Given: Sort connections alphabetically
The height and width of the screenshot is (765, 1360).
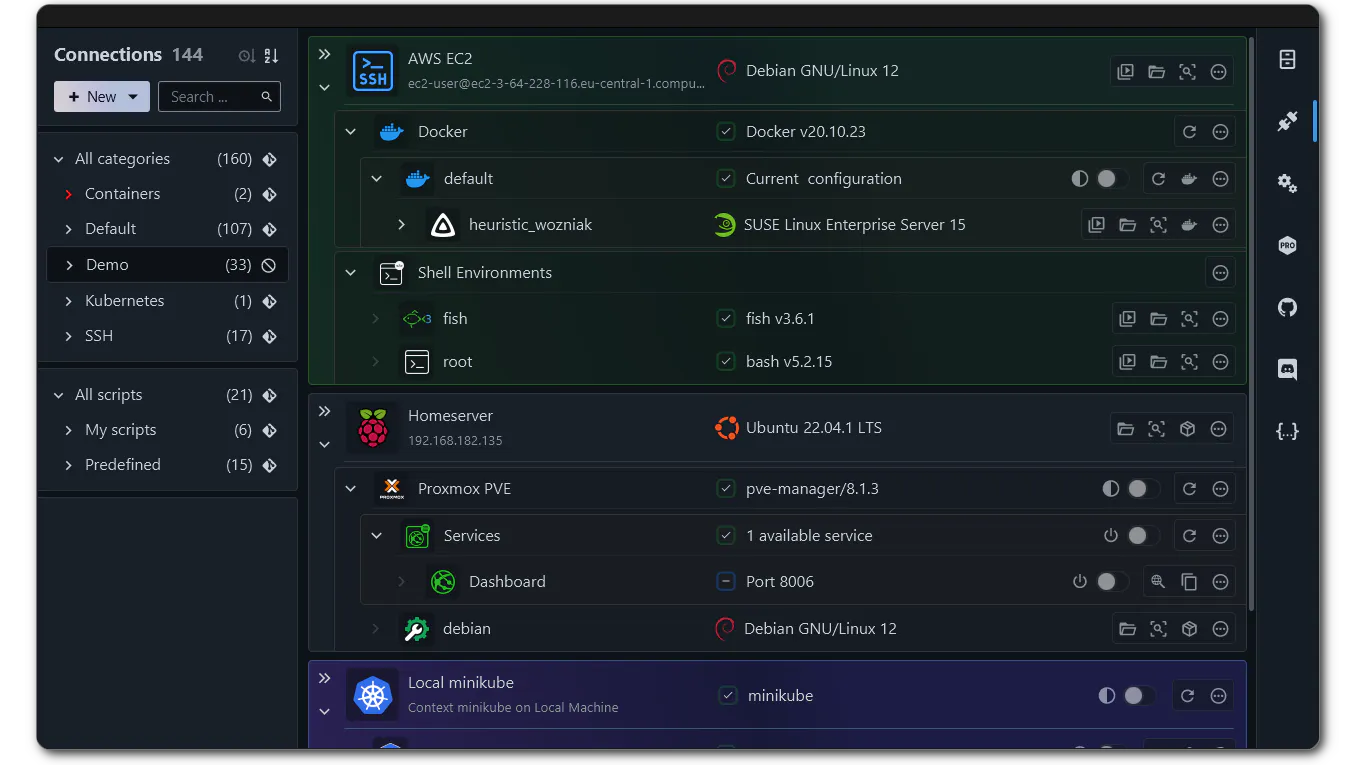Looking at the screenshot, I should click(x=271, y=56).
